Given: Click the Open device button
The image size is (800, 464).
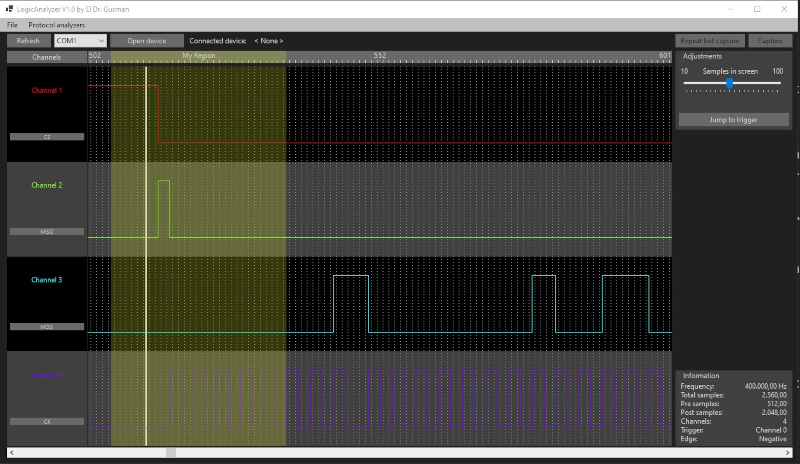Looking at the screenshot, I should point(146,41).
